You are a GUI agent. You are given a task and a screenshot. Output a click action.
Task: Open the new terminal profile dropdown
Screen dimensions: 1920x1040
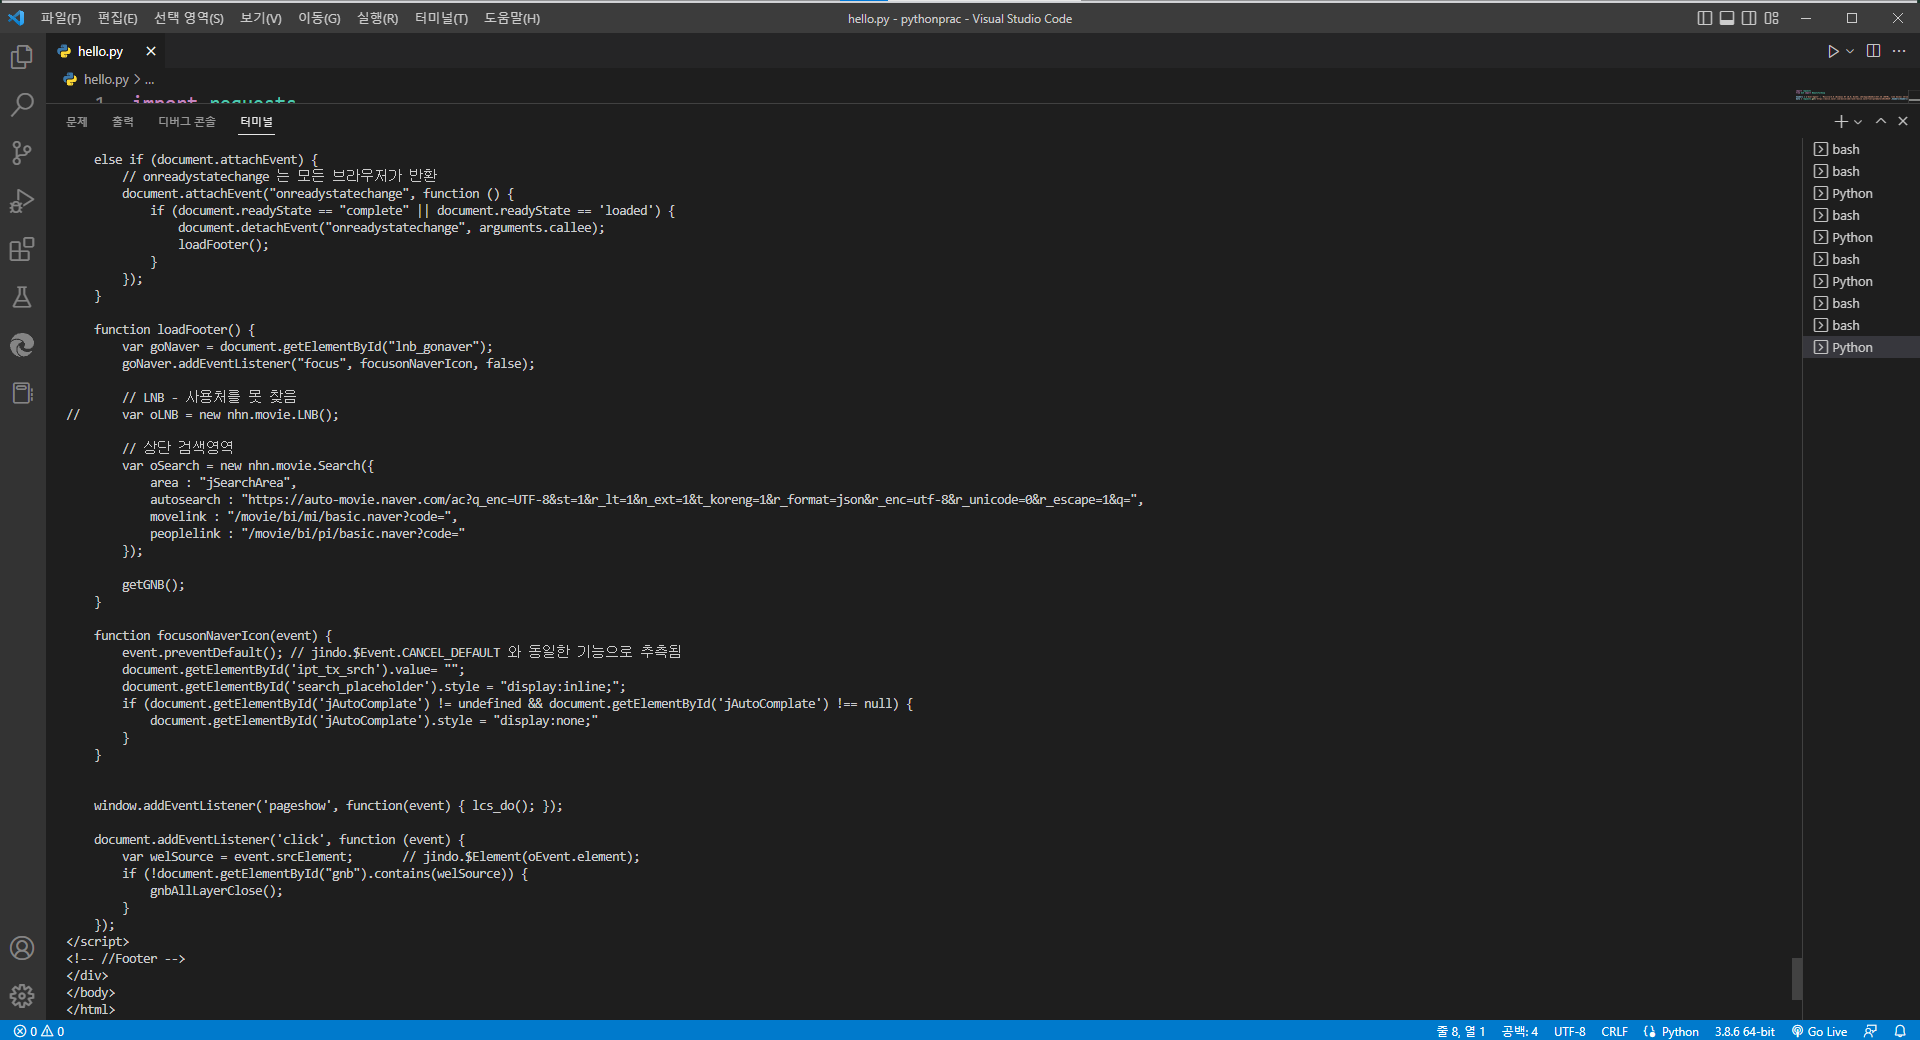pyautogui.click(x=1858, y=121)
